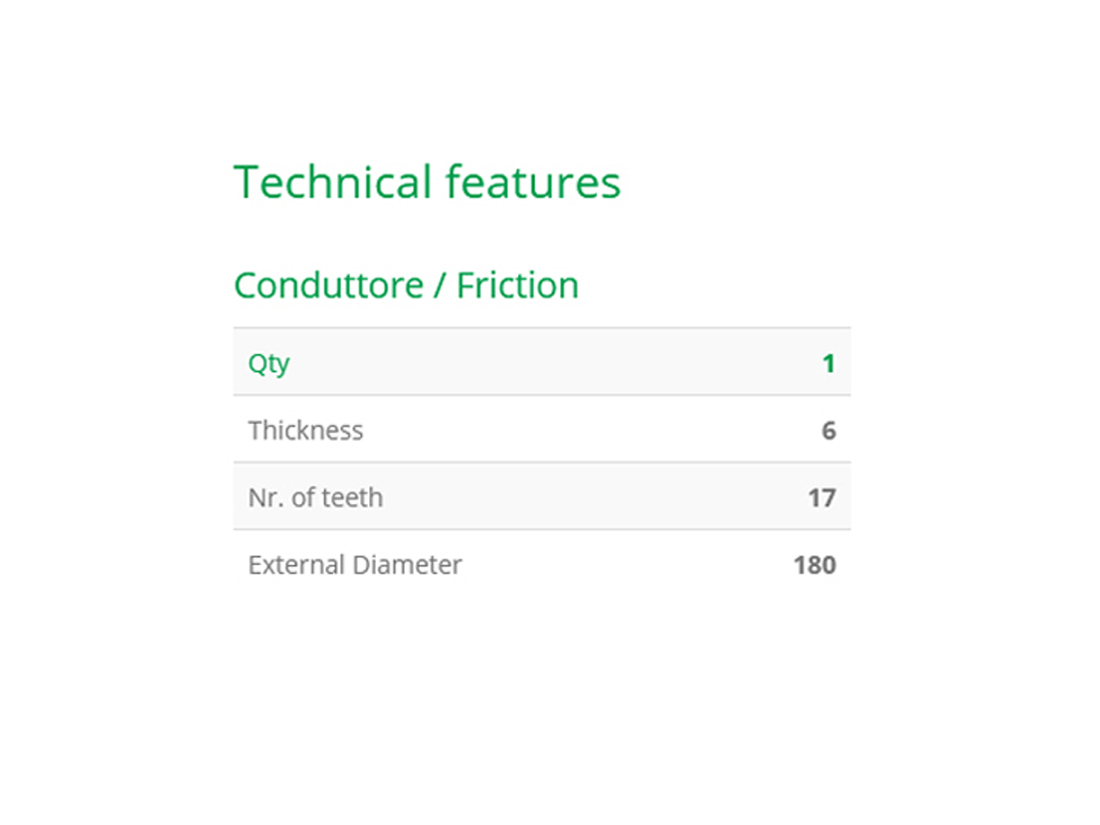Click the word Diameter in last row
The height and width of the screenshot is (825, 1100).
pyautogui.click(x=407, y=565)
